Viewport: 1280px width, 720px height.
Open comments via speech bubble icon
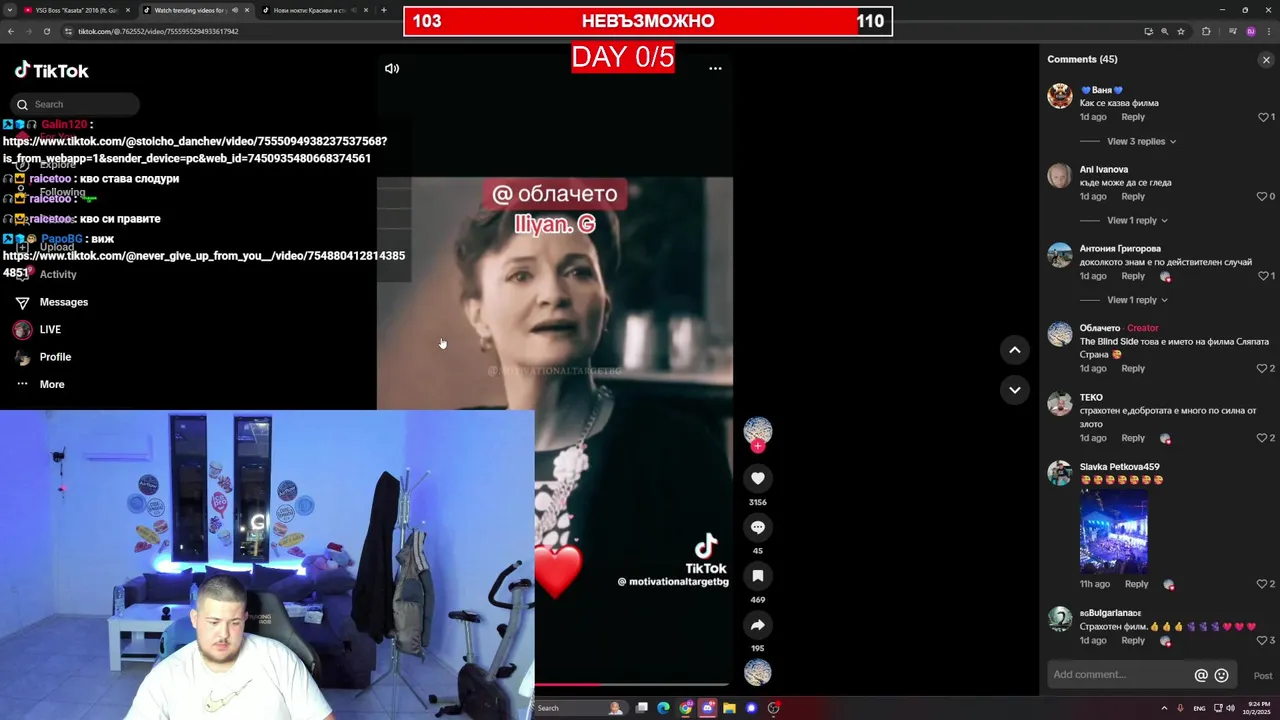click(758, 527)
